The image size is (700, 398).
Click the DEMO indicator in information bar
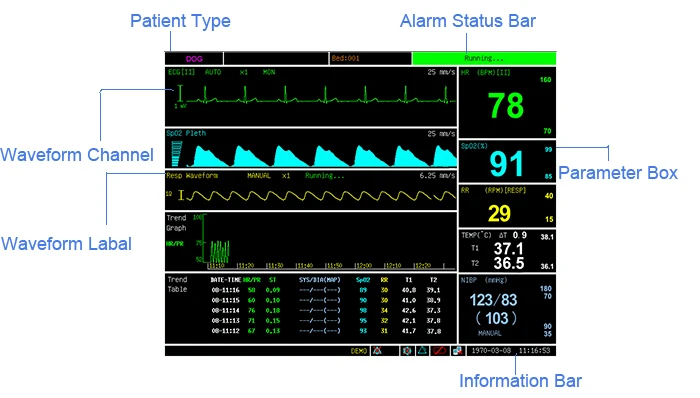[x=359, y=351]
